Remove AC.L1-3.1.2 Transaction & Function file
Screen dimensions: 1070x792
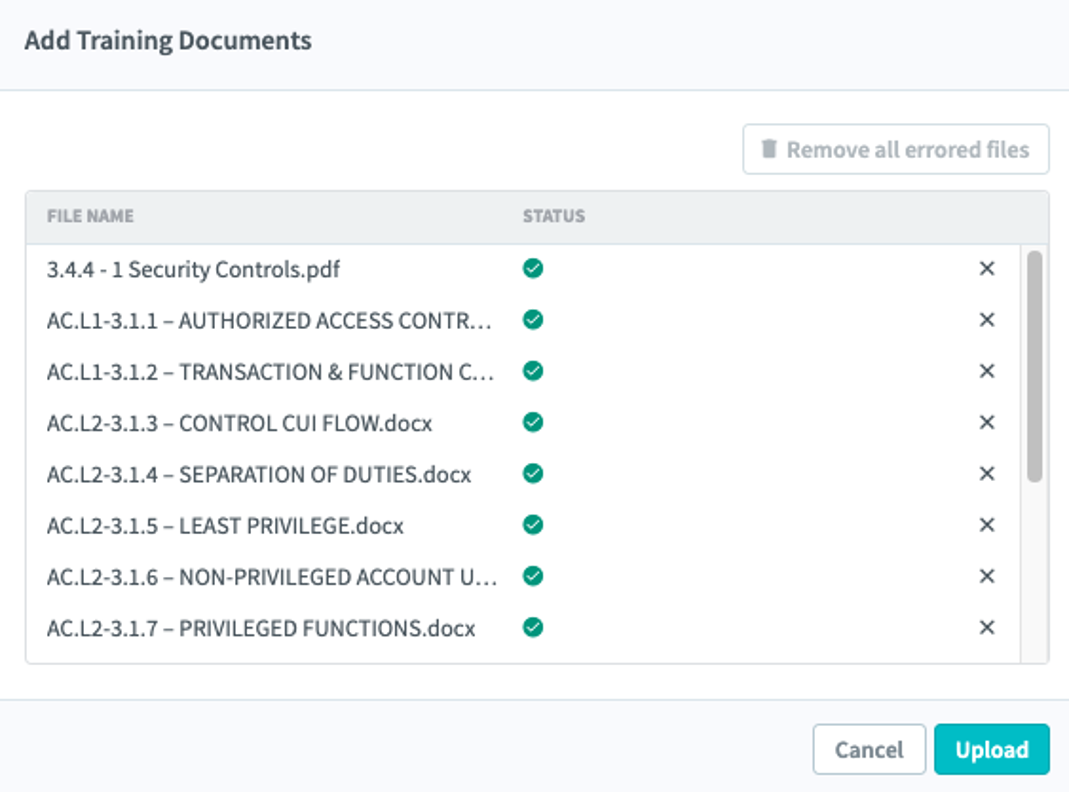click(987, 371)
